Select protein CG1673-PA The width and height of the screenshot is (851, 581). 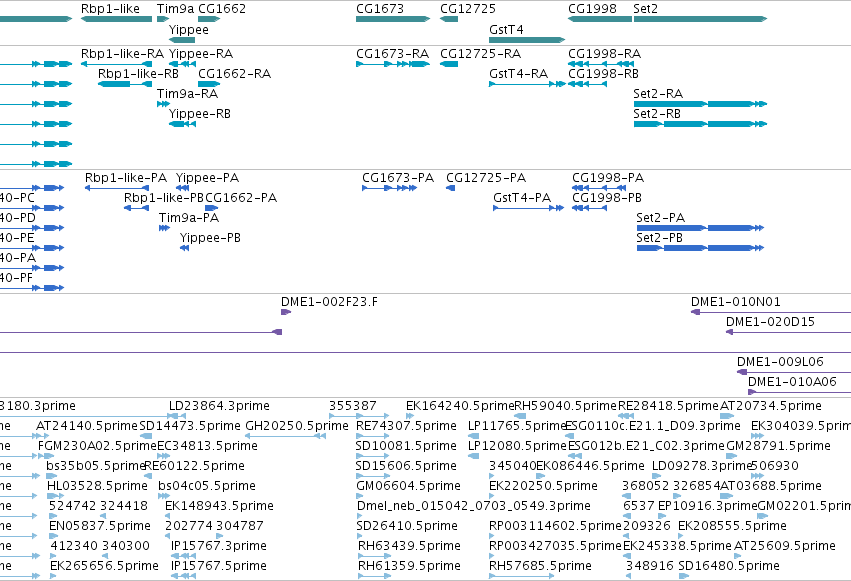pyautogui.click(x=389, y=188)
